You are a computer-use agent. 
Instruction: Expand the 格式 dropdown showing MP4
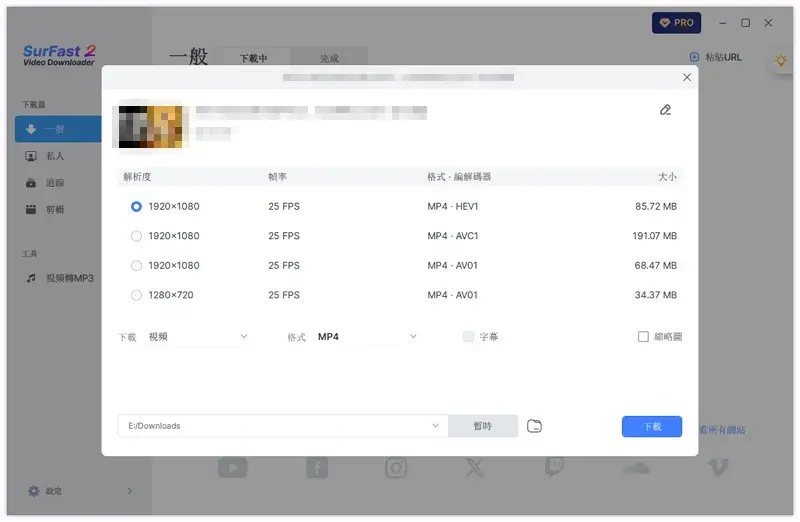tap(366, 337)
